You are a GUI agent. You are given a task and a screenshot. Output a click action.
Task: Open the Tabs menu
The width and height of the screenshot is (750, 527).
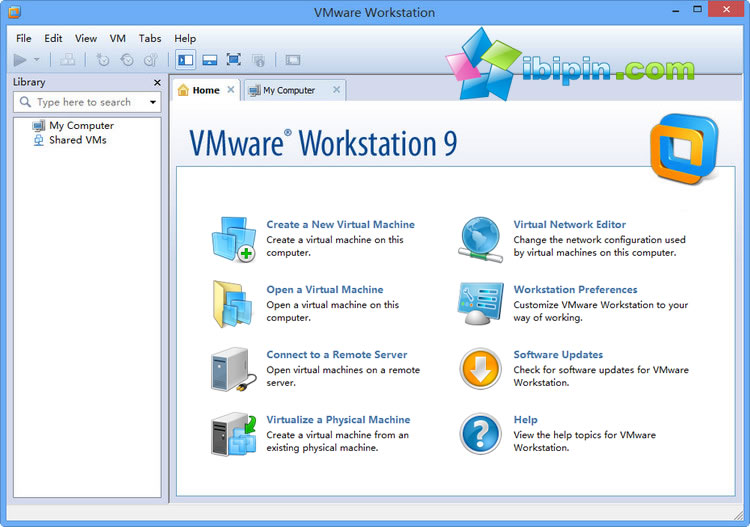(x=150, y=38)
